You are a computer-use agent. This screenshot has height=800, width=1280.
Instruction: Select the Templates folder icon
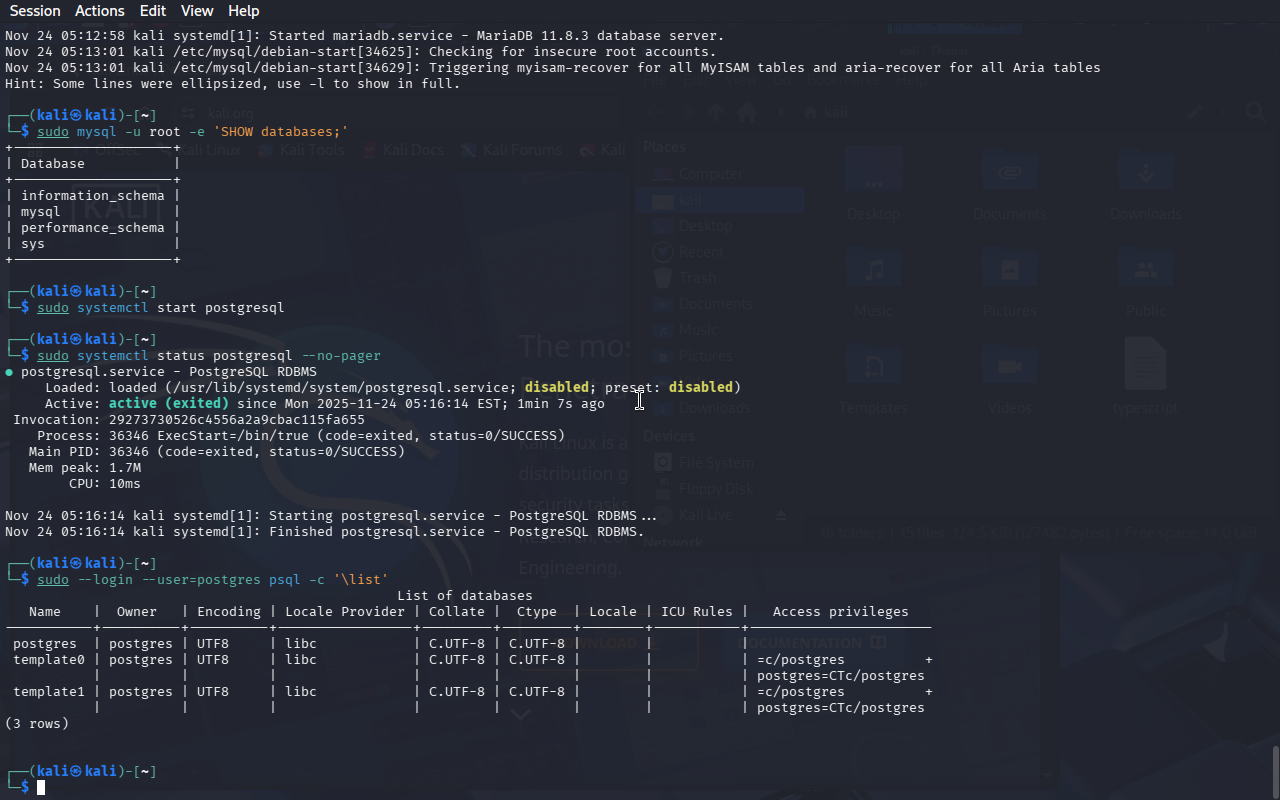coord(873,368)
